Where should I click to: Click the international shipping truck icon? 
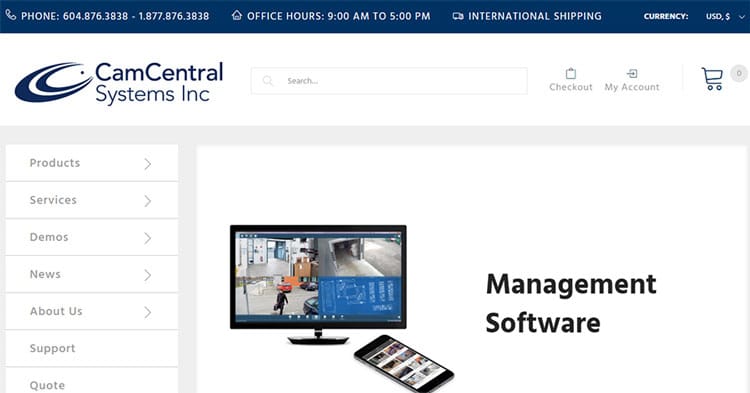pos(458,16)
